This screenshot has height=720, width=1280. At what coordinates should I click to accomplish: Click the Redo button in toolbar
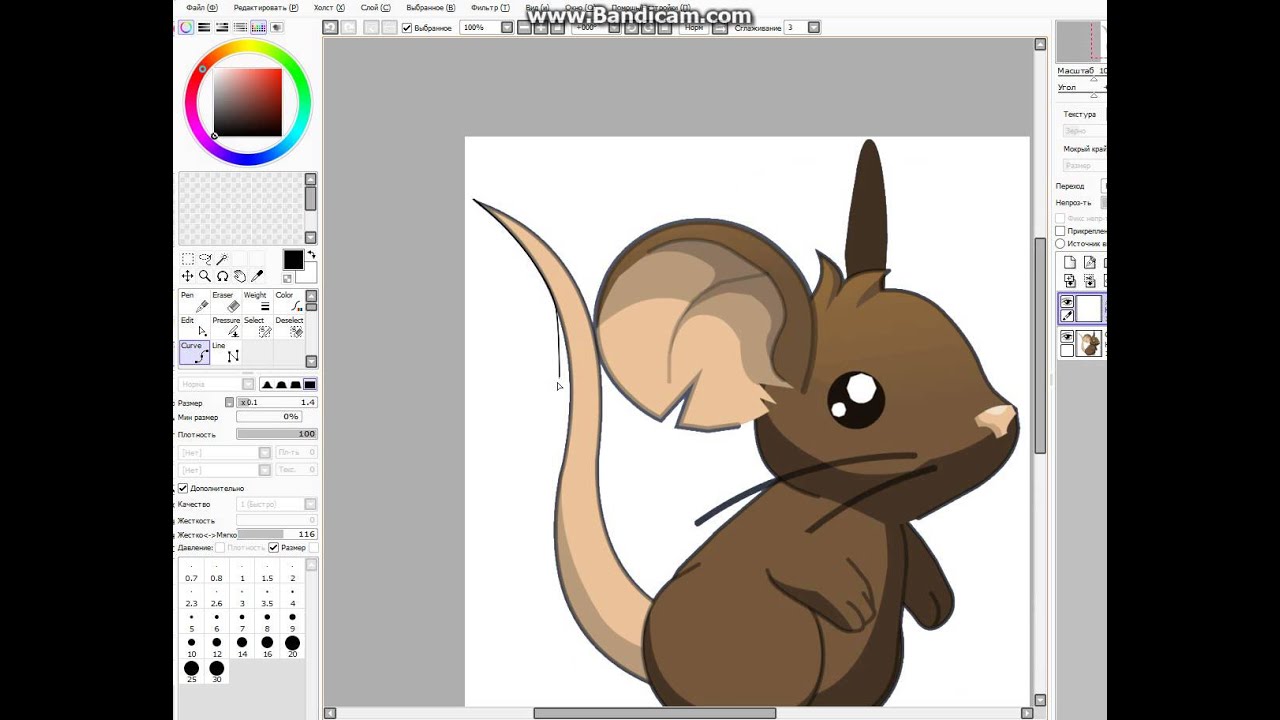[x=349, y=28]
